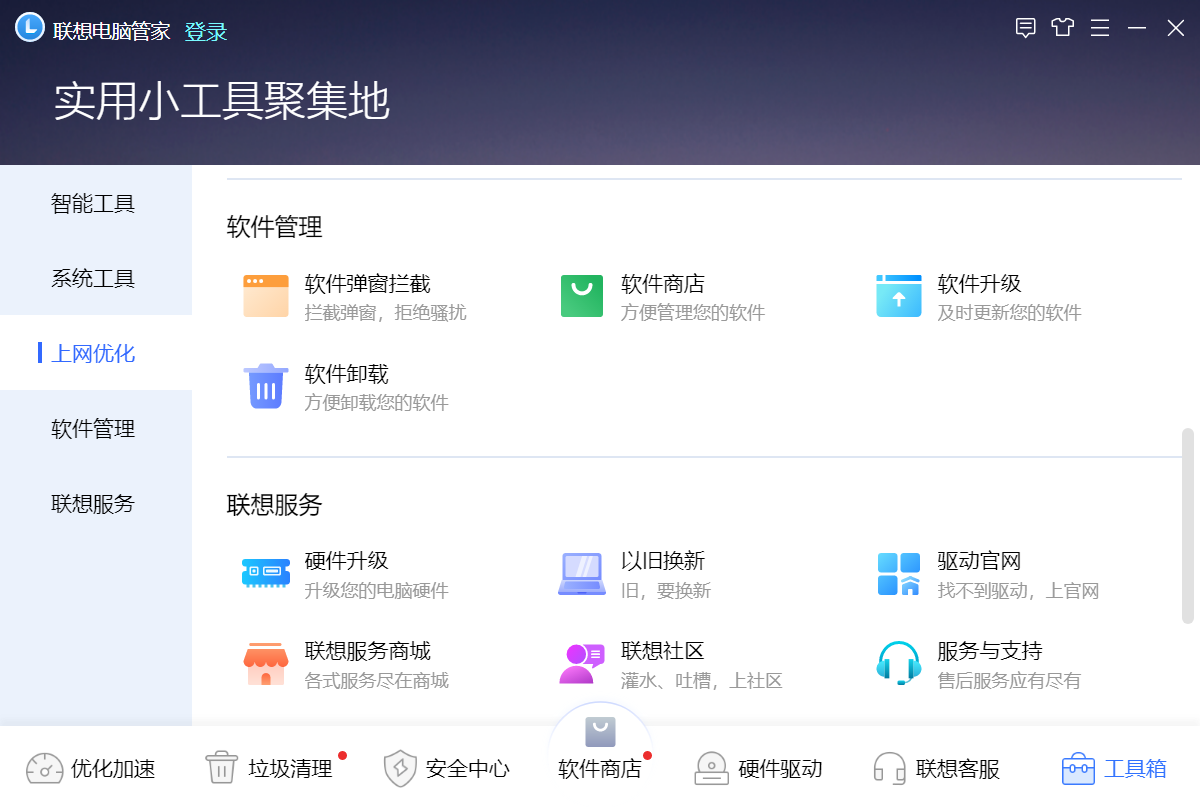The image size is (1200, 810).
Task: Click the bottom bar shopping bag icon
Action: pyautogui.click(x=600, y=732)
